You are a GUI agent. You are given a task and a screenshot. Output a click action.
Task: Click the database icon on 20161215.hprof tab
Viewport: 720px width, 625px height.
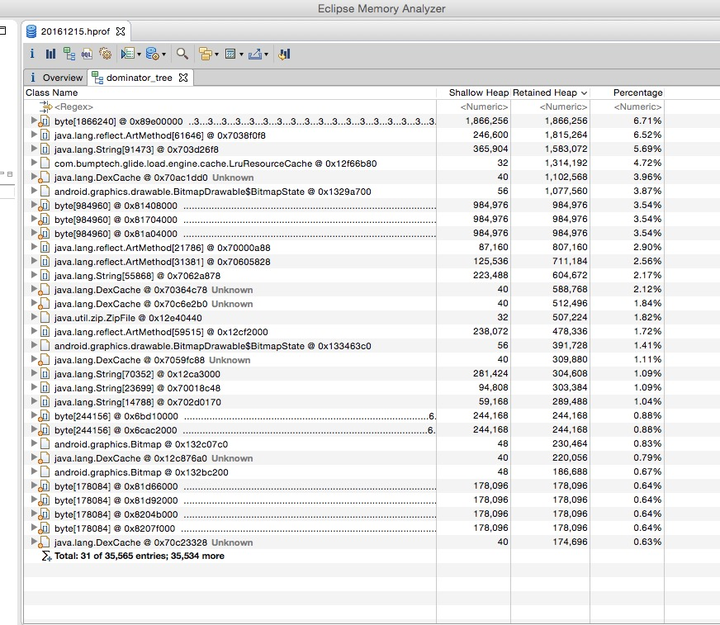coord(31,31)
